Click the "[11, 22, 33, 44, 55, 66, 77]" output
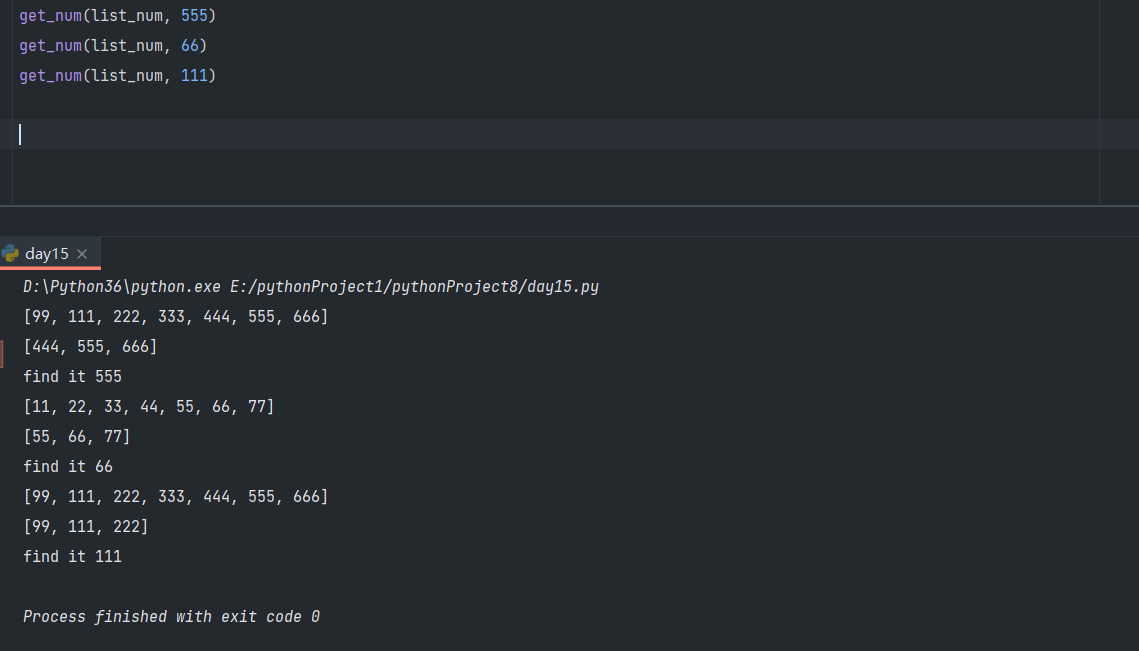Image resolution: width=1139 pixels, height=651 pixels. click(x=148, y=407)
